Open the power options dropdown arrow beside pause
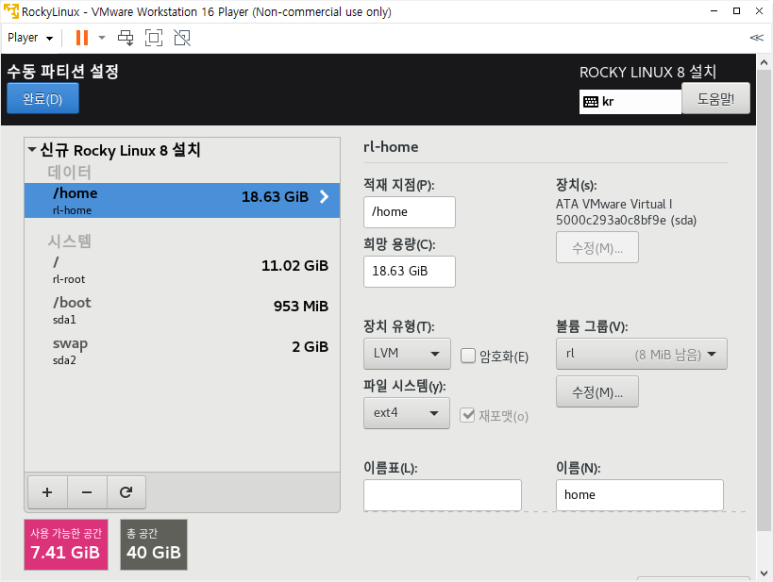Screen dimensions: 773x582 click(x=102, y=37)
